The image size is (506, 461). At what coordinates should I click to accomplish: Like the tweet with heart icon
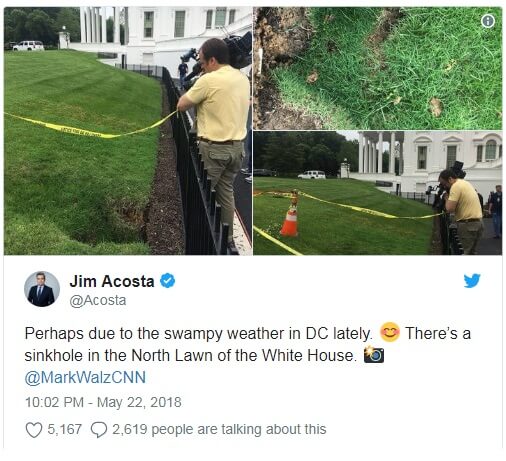coord(34,430)
